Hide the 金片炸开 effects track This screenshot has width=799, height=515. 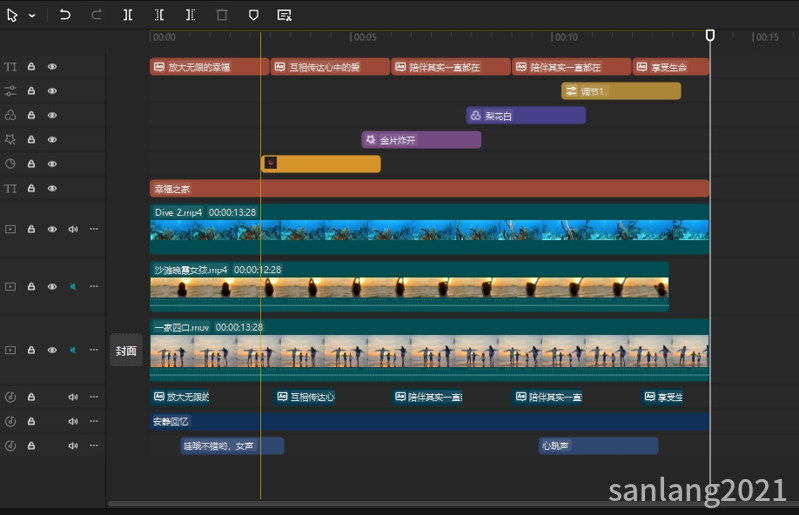coord(52,139)
